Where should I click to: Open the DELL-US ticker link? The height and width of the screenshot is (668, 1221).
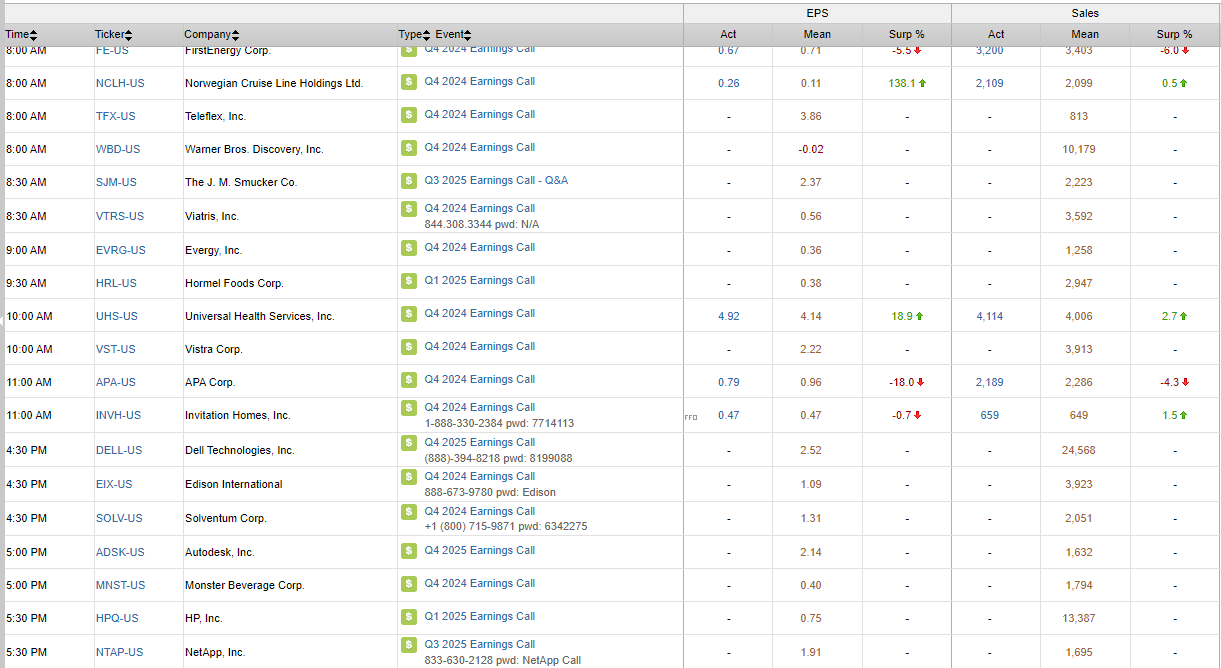pyautogui.click(x=119, y=450)
